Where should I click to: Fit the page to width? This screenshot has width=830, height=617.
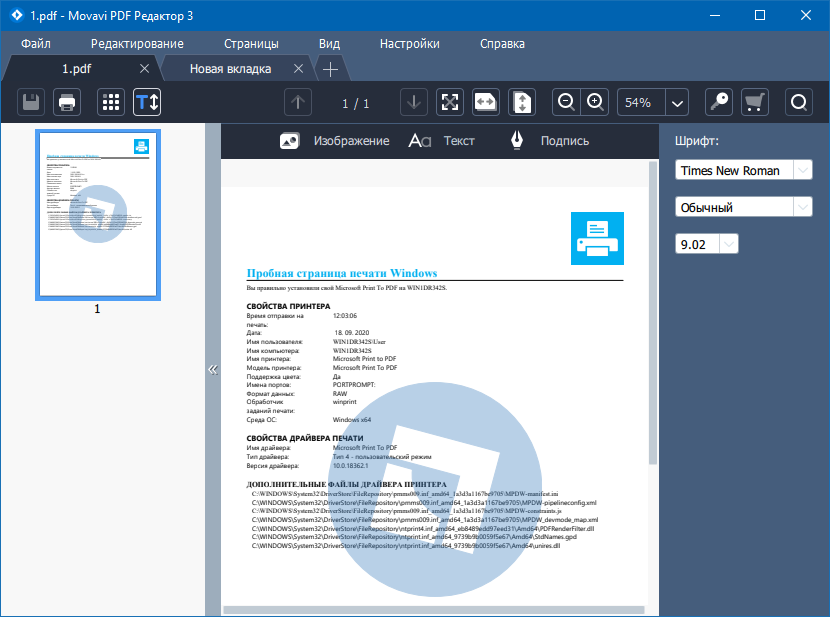pyautogui.click(x=485, y=102)
